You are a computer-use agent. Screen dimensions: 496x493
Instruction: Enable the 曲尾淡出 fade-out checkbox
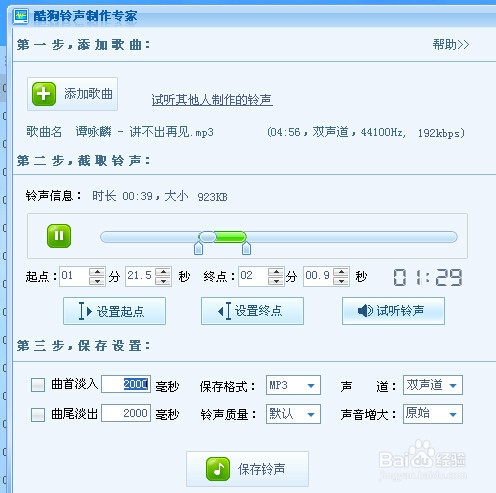click(x=38, y=415)
